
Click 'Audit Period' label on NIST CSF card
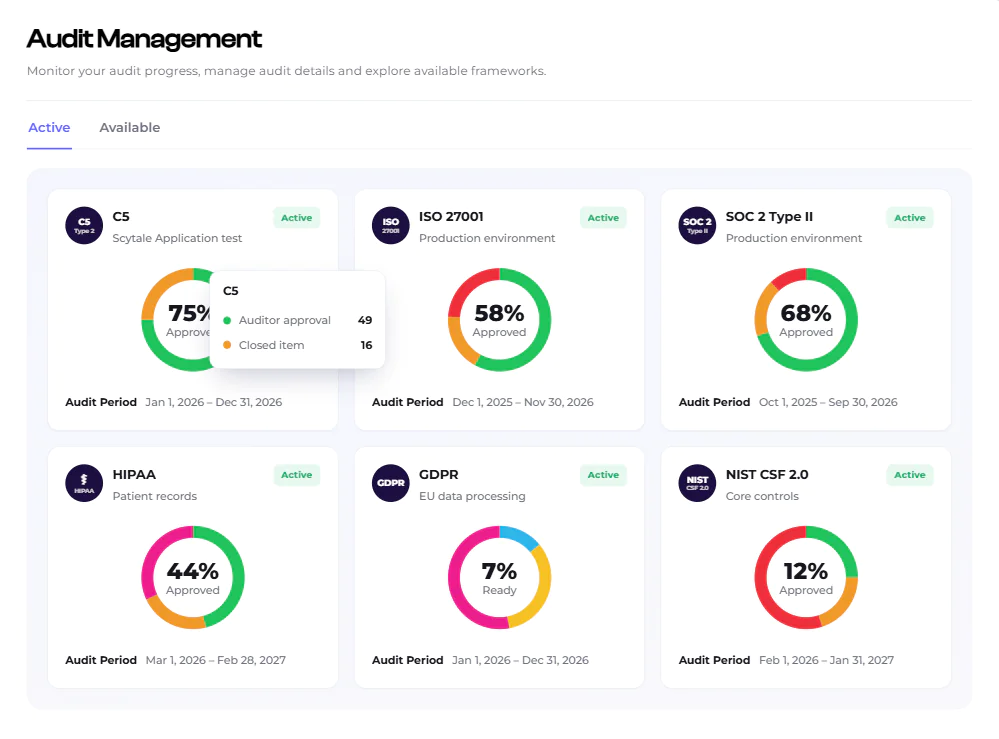tap(714, 661)
